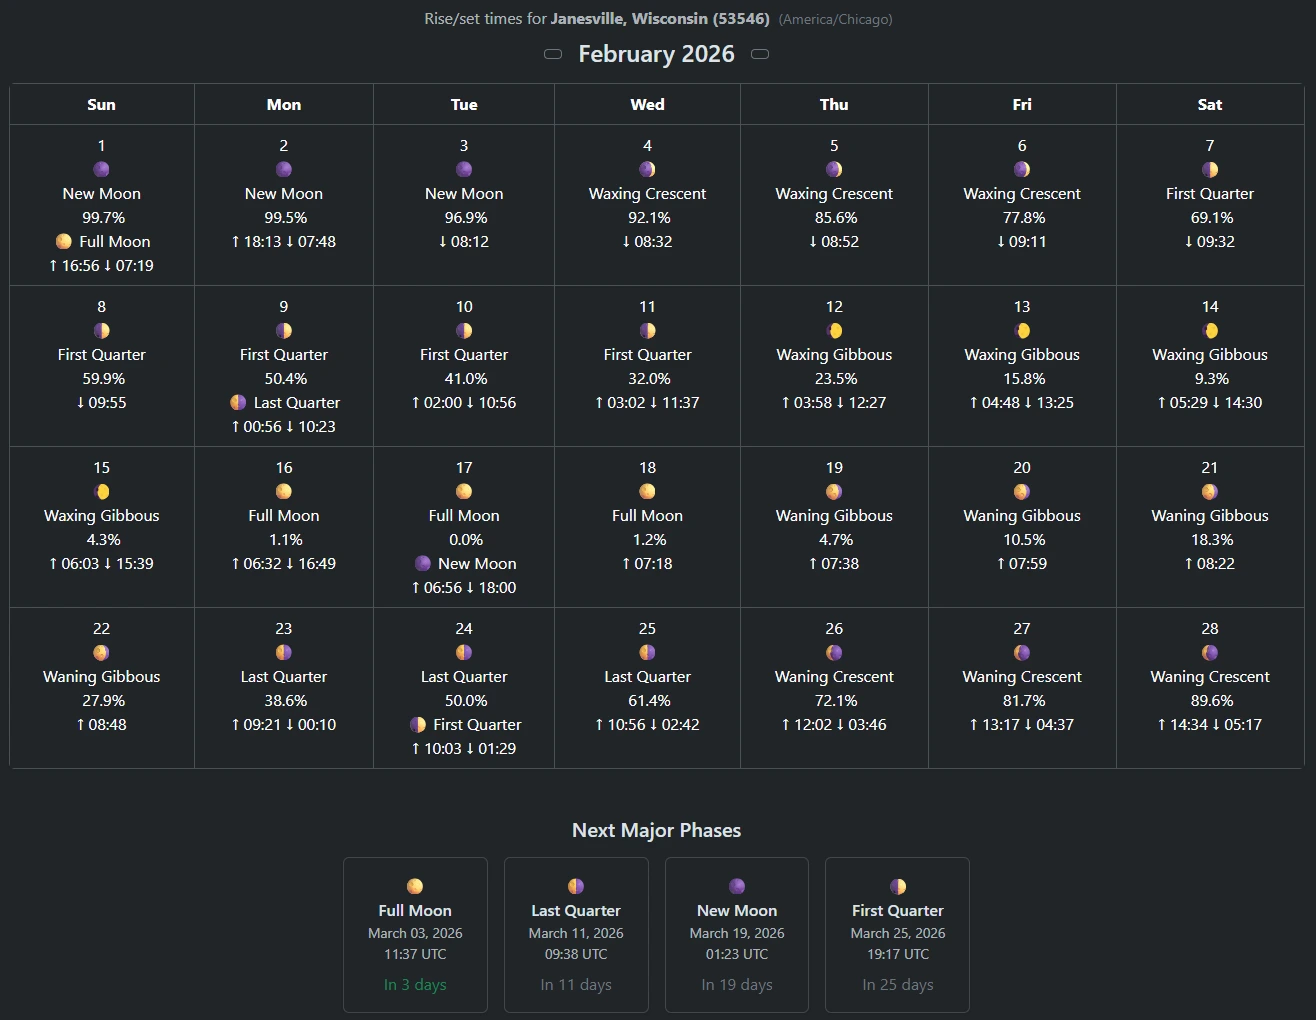This screenshot has width=1316, height=1020.
Task: Click the Sun column header
Action: point(101,104)
